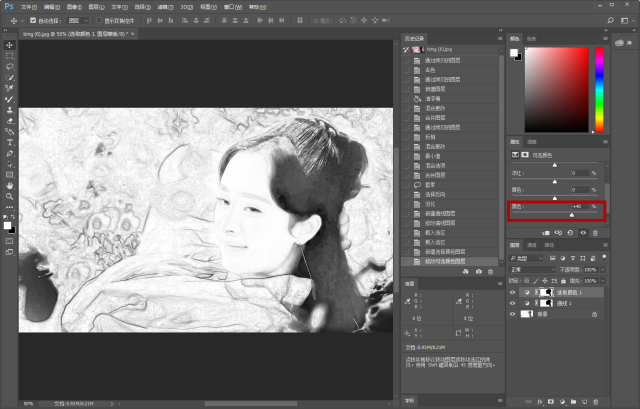Hide the 曲线 1 layer
The height and width of the screenshot is (409, 640).
coord(513,303)
